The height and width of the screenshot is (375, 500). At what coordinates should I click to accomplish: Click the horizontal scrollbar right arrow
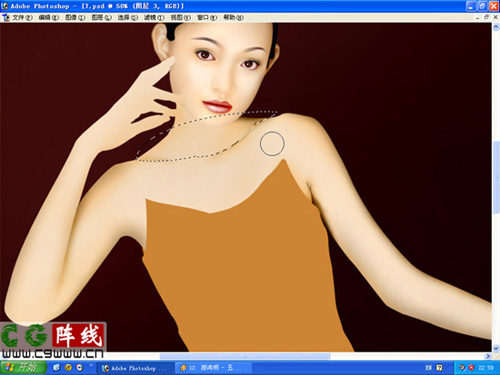[488, 356]
